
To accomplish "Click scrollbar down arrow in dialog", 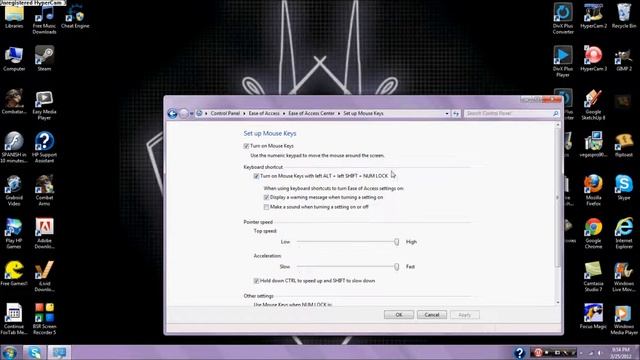I will point(558,302).
